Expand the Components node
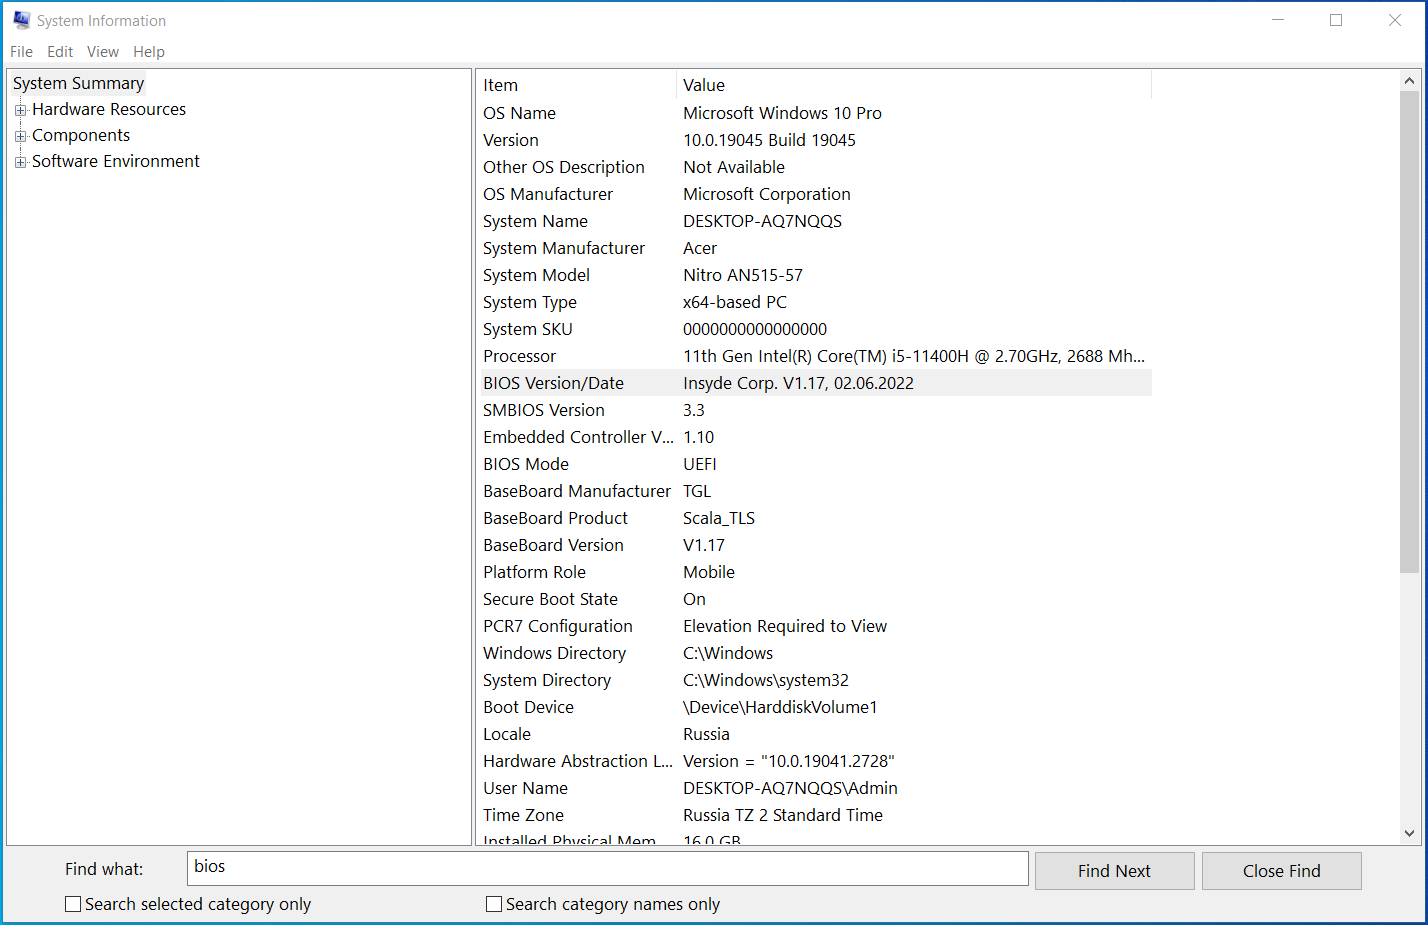 pos(20,136)
